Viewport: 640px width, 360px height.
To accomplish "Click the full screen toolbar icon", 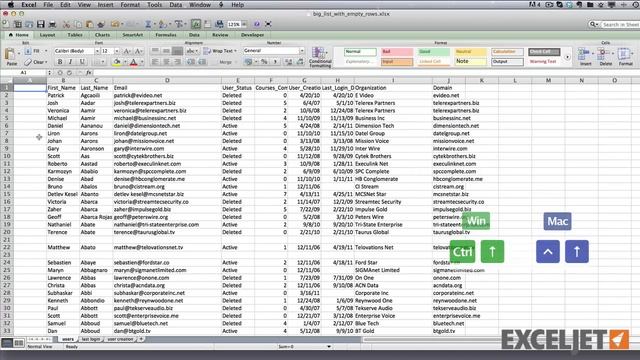I will (268, 24).
